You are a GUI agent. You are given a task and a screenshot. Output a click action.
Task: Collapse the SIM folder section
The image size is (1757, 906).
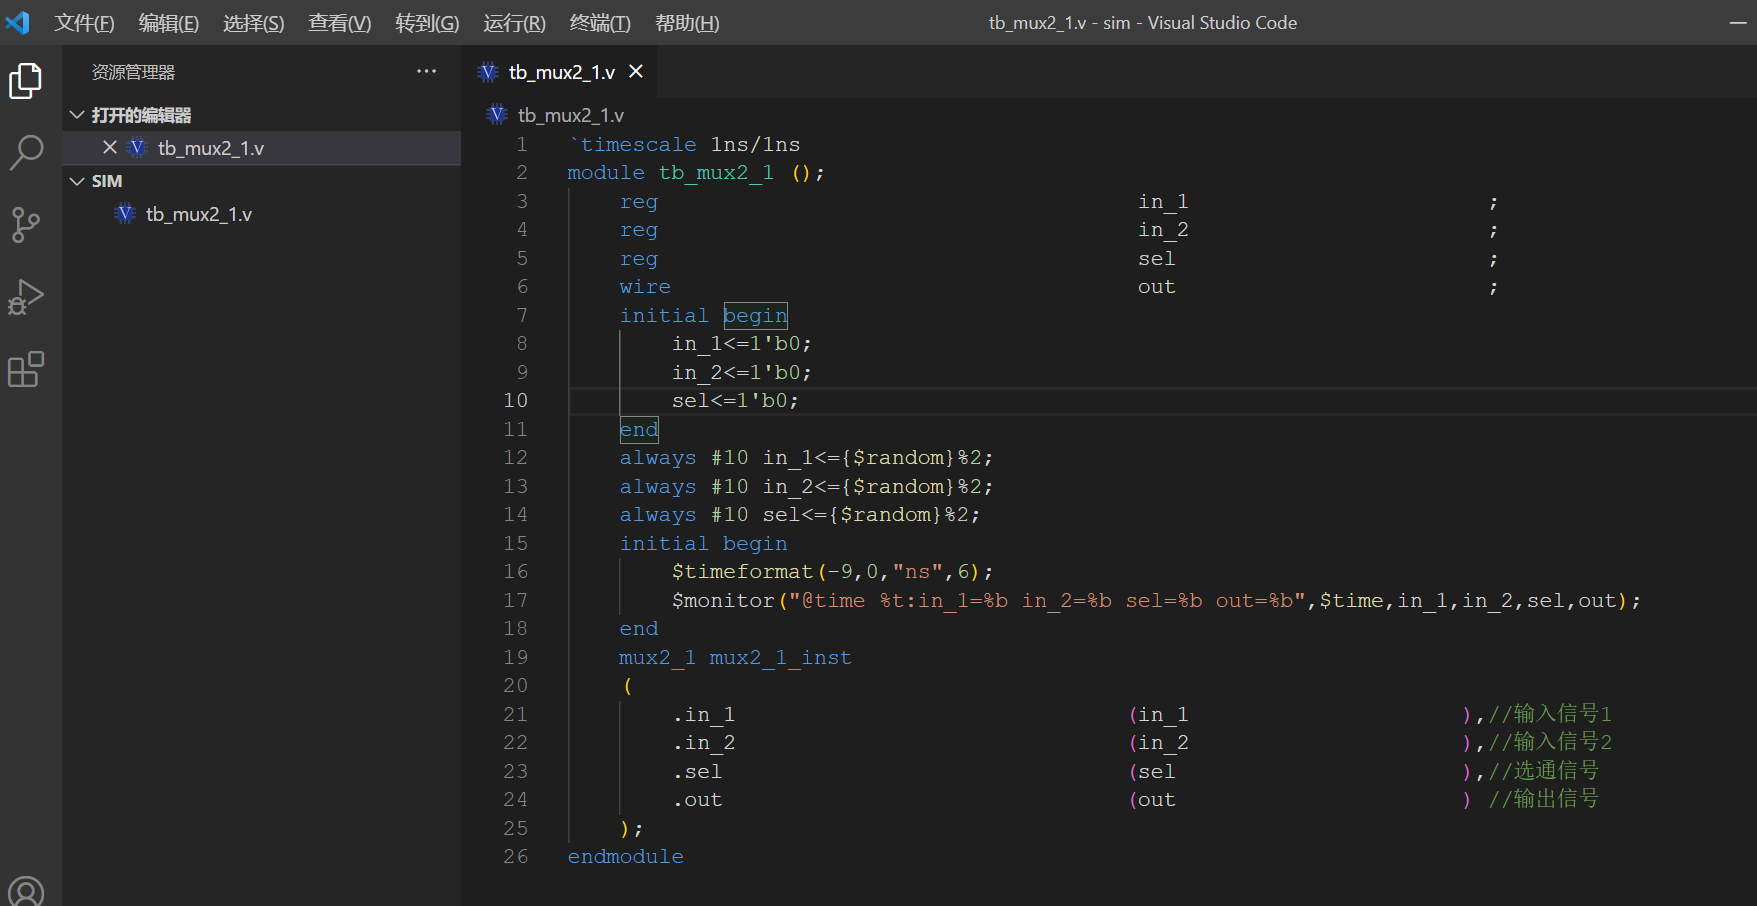pyautogui.click(x=77, y=181)
